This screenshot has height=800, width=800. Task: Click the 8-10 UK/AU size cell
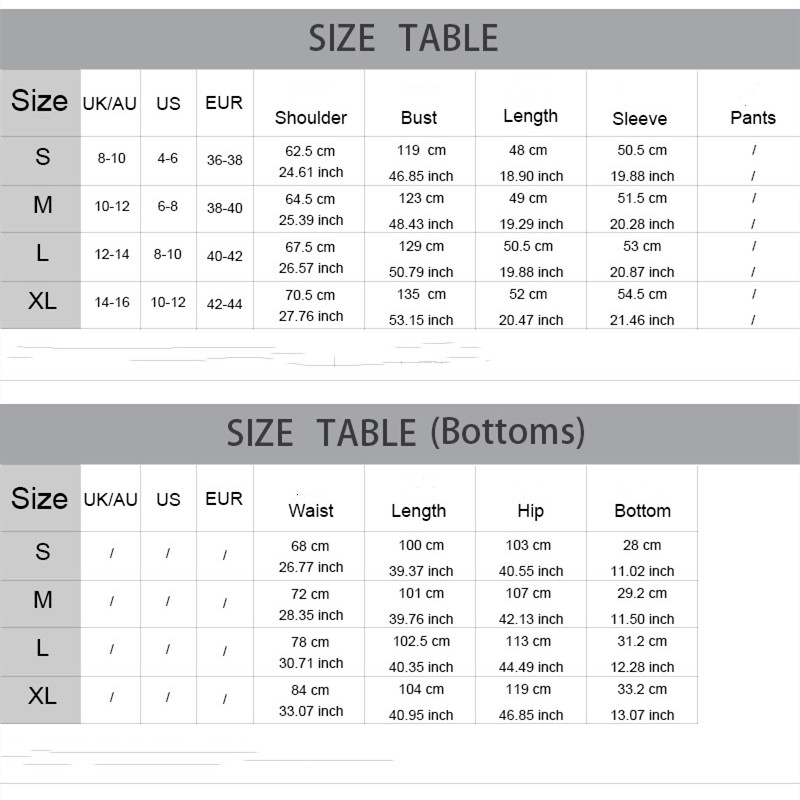(112, 158)
